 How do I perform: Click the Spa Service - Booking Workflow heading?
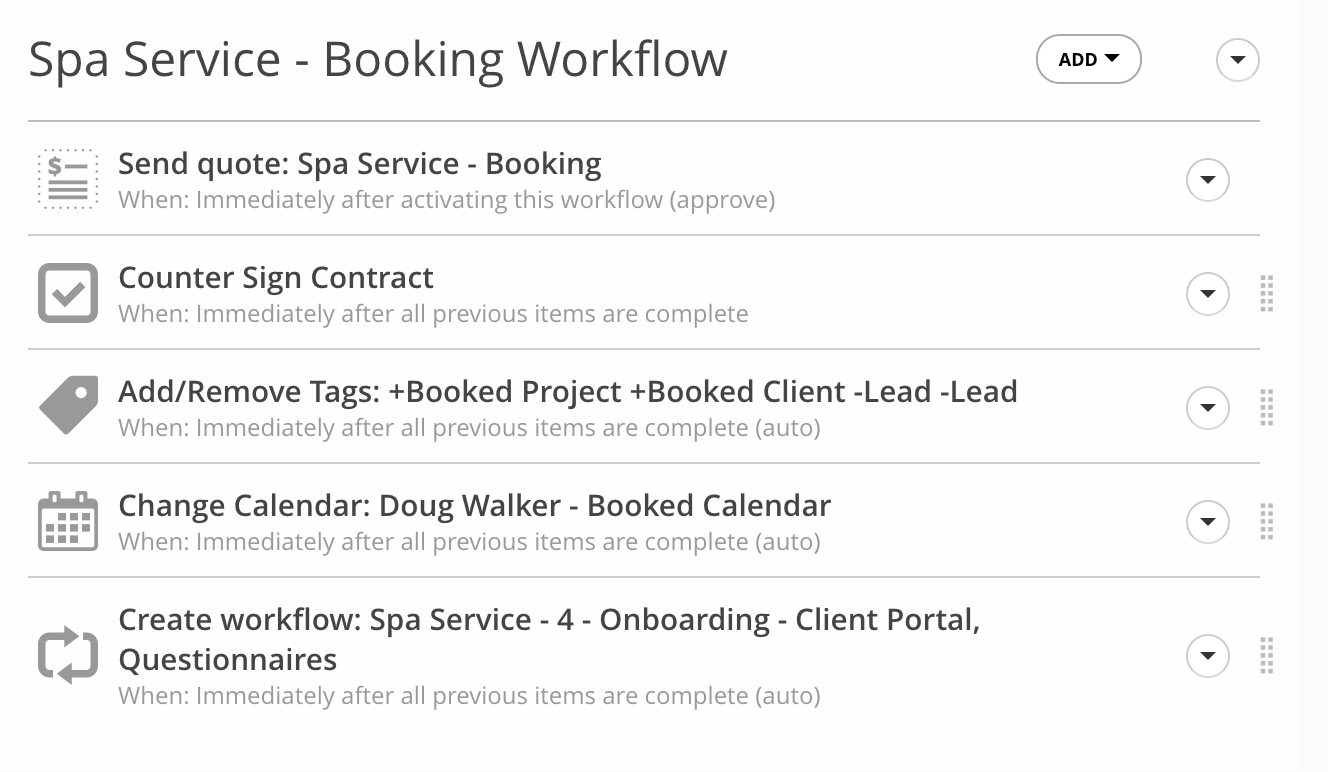click(378, 60)
